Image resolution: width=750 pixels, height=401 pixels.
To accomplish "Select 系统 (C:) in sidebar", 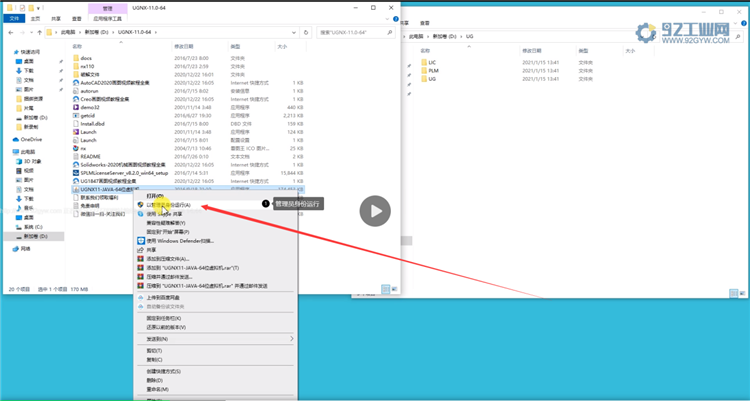I will [x=33, y=227].
